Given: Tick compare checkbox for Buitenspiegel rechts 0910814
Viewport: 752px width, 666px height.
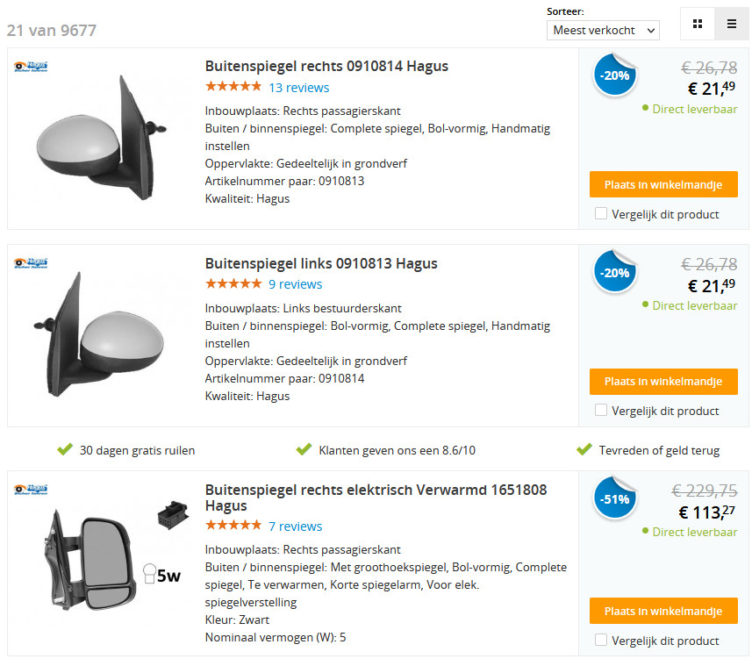Looking at the screenshot, I should click(x=601, y=213).
